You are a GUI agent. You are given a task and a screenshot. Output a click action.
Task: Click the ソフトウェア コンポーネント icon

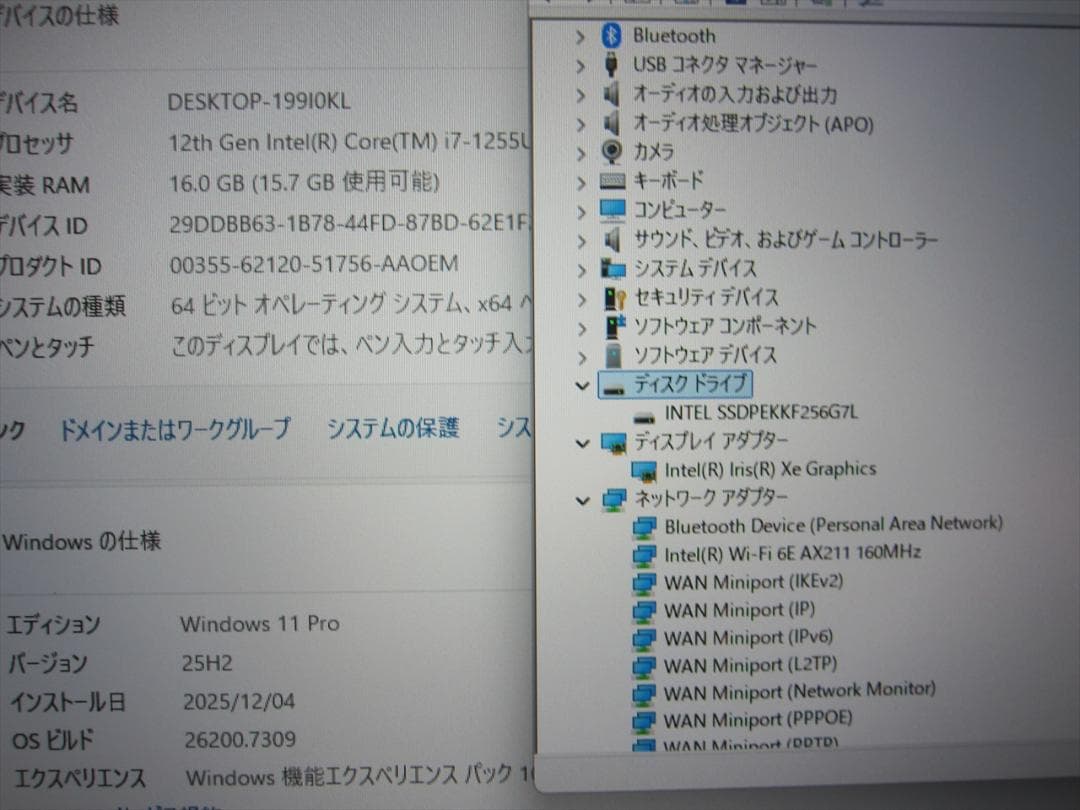pos(613,325)
